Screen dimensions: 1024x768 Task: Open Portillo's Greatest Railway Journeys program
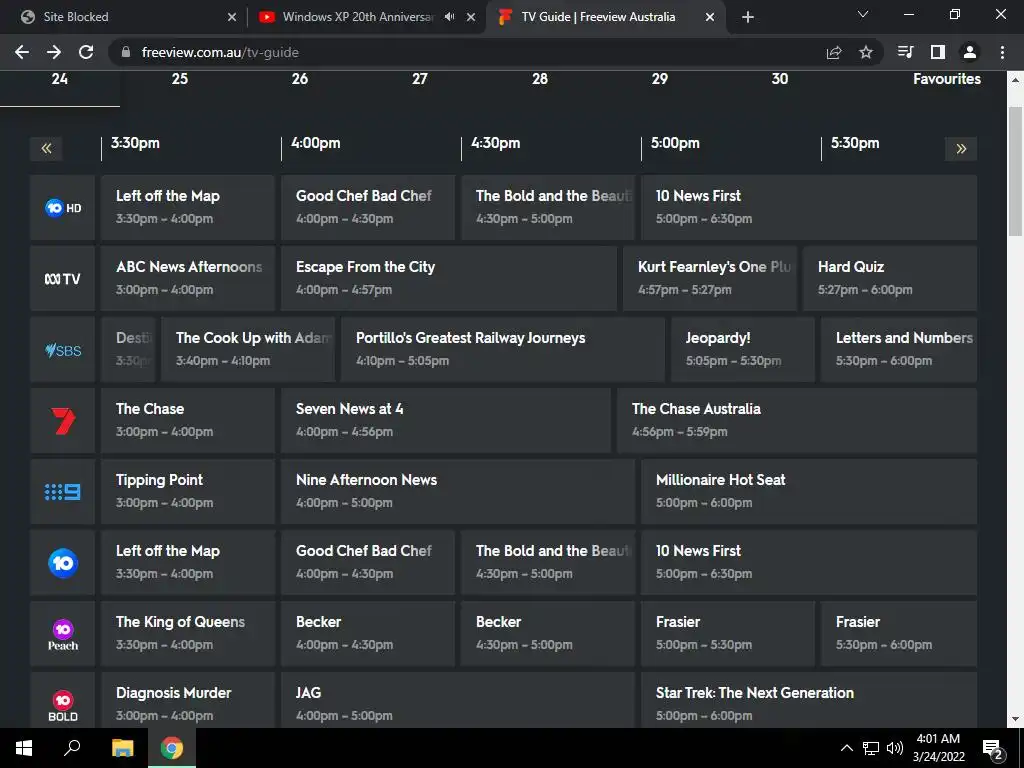[503, 350]
